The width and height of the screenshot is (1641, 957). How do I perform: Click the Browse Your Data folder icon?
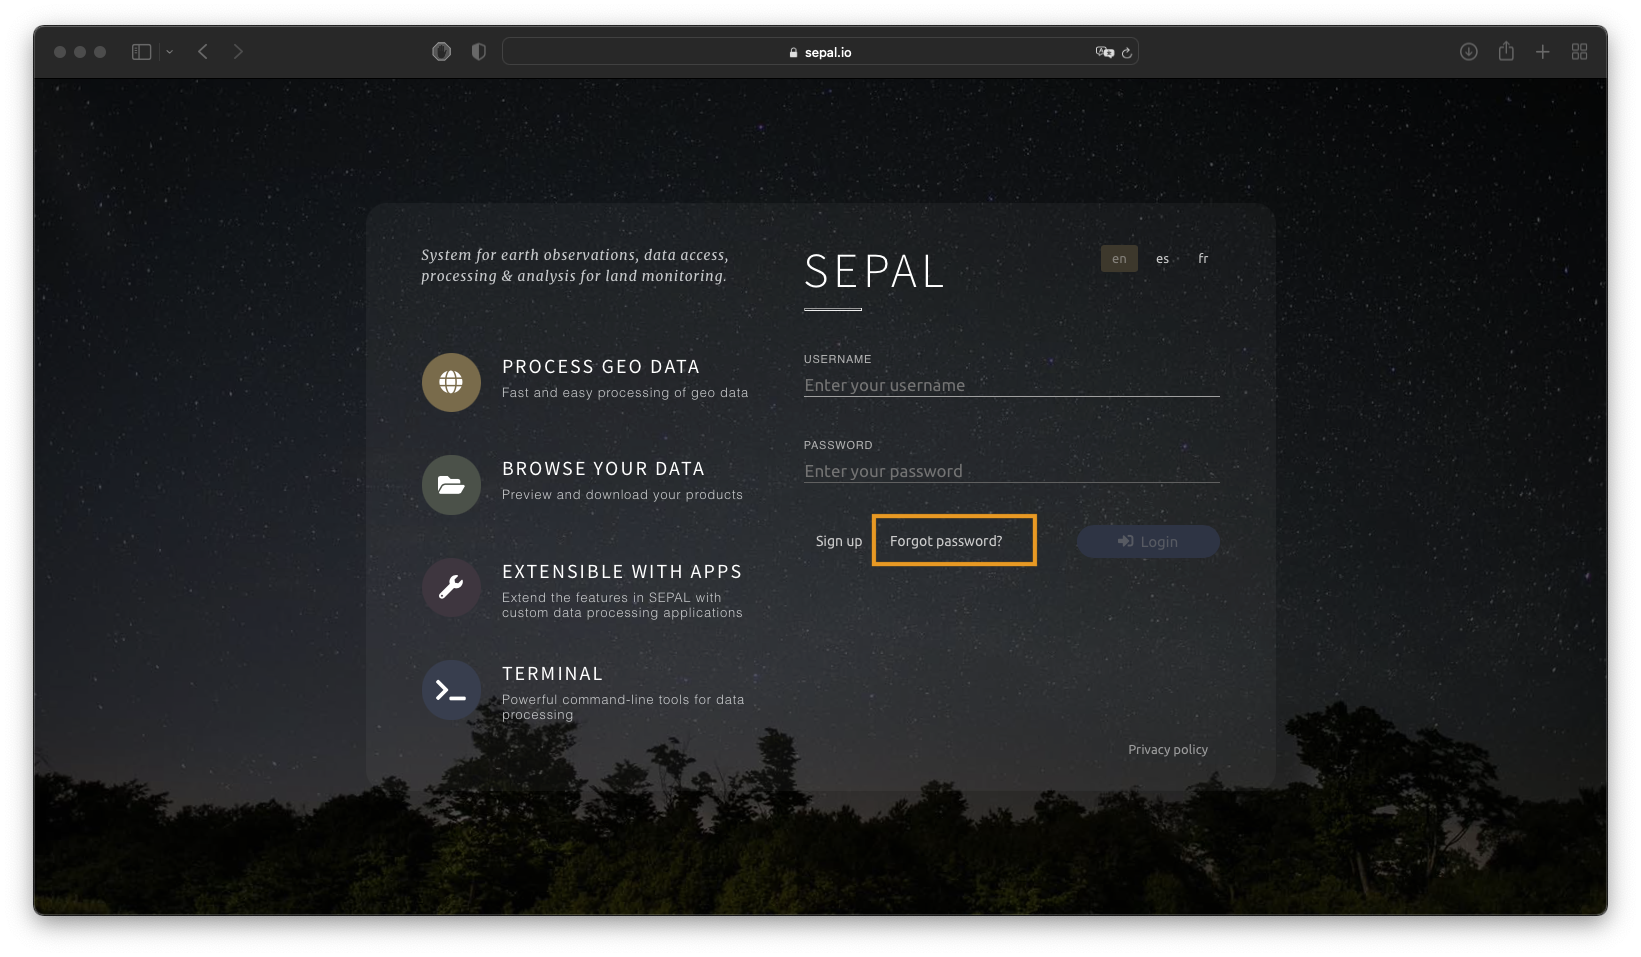point(451,485)
